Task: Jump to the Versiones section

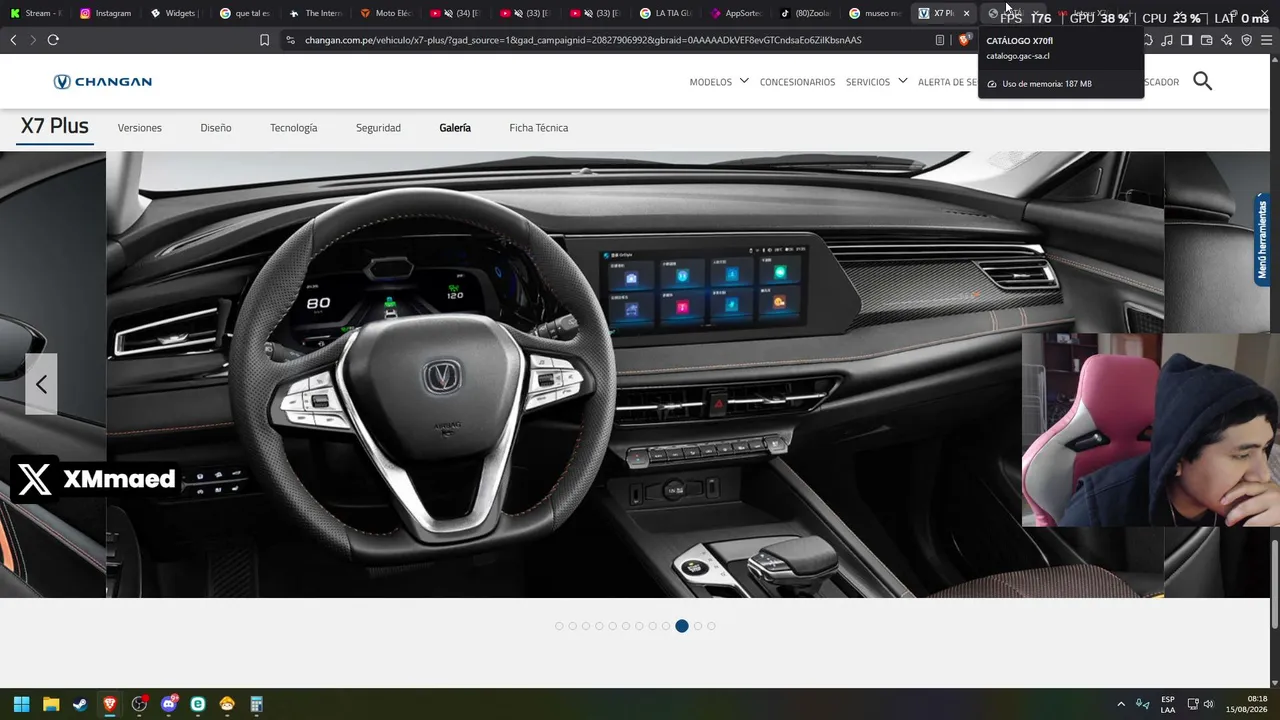Action: tap(139, 128)
